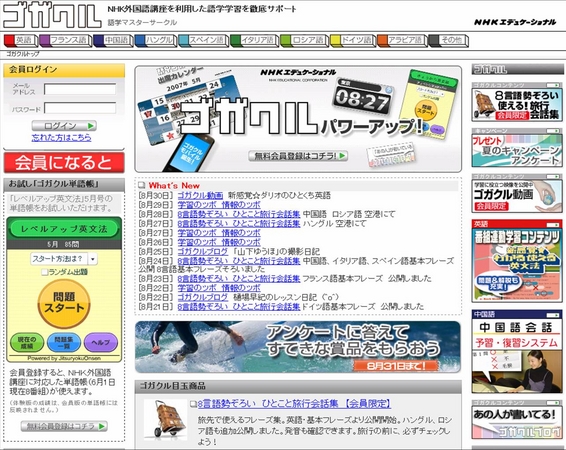Click 無料会員登録はコチラ on the main banner
The height and width of the screenshot is (450, 566).
(x=298, y=156)
